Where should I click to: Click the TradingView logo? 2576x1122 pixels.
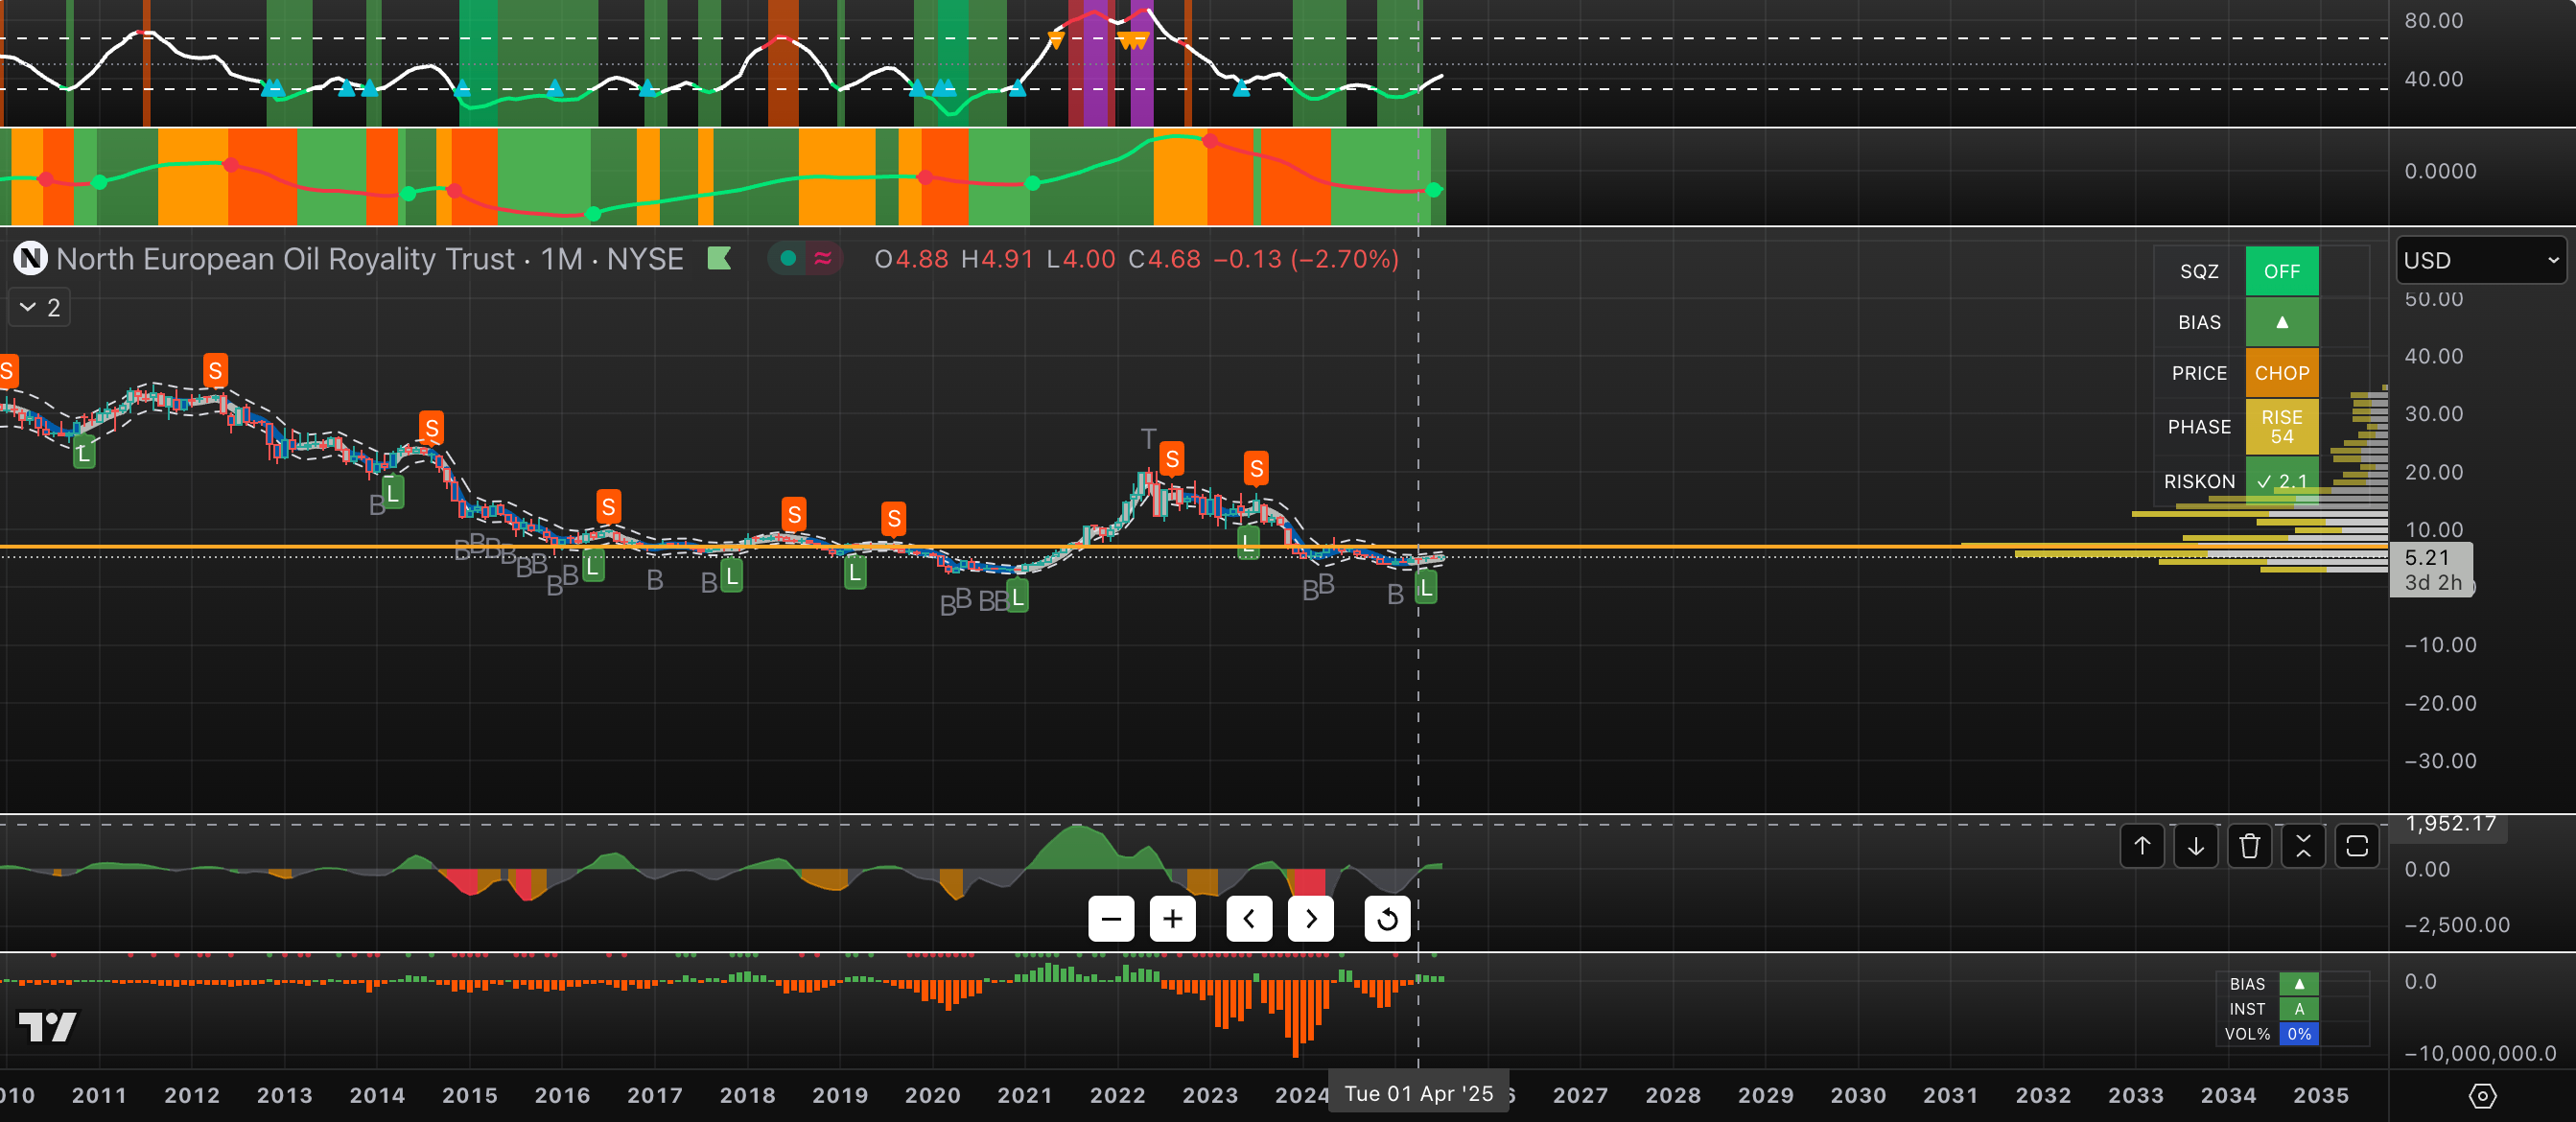click(47, 1027)
